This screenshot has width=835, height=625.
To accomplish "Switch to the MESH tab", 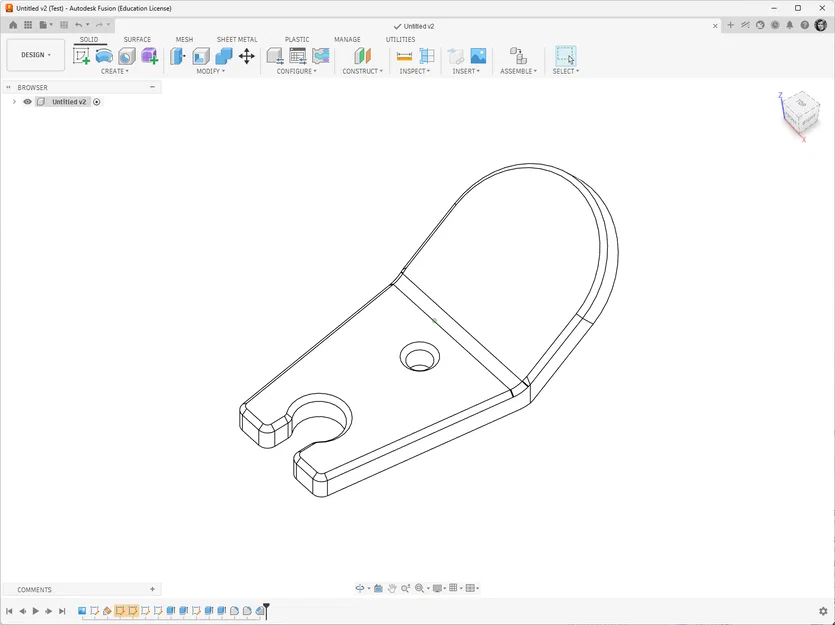I will click(x=184, y=39).
